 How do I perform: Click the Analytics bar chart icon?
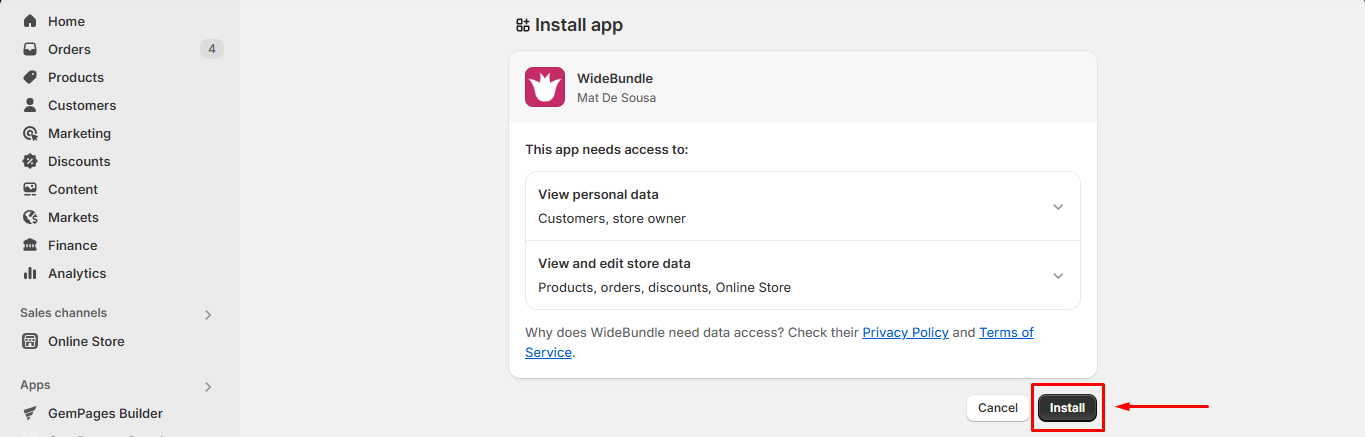click(x=30, y=273)
